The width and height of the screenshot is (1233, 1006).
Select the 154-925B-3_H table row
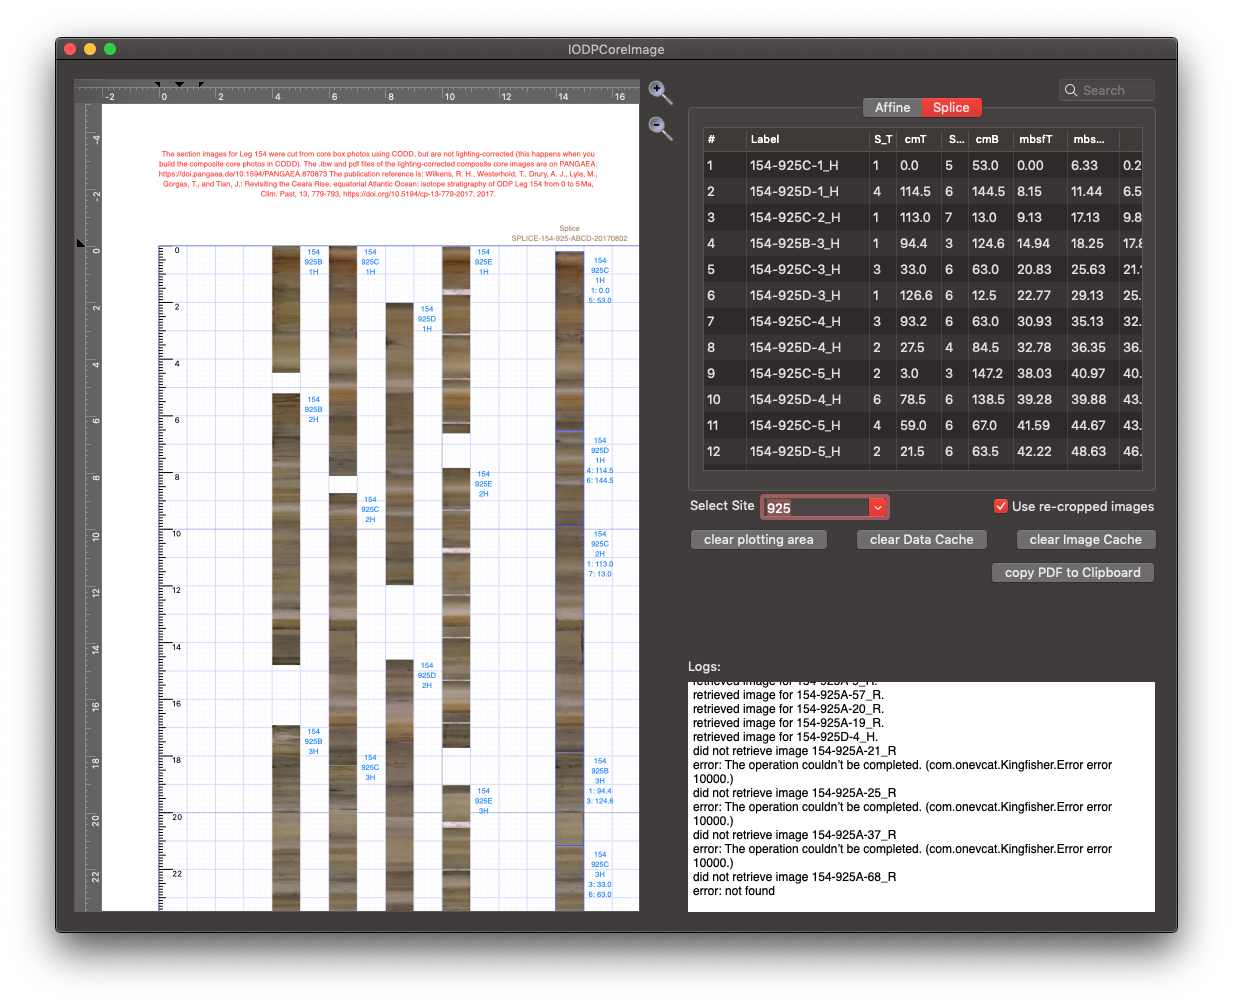tap(922, 243)
